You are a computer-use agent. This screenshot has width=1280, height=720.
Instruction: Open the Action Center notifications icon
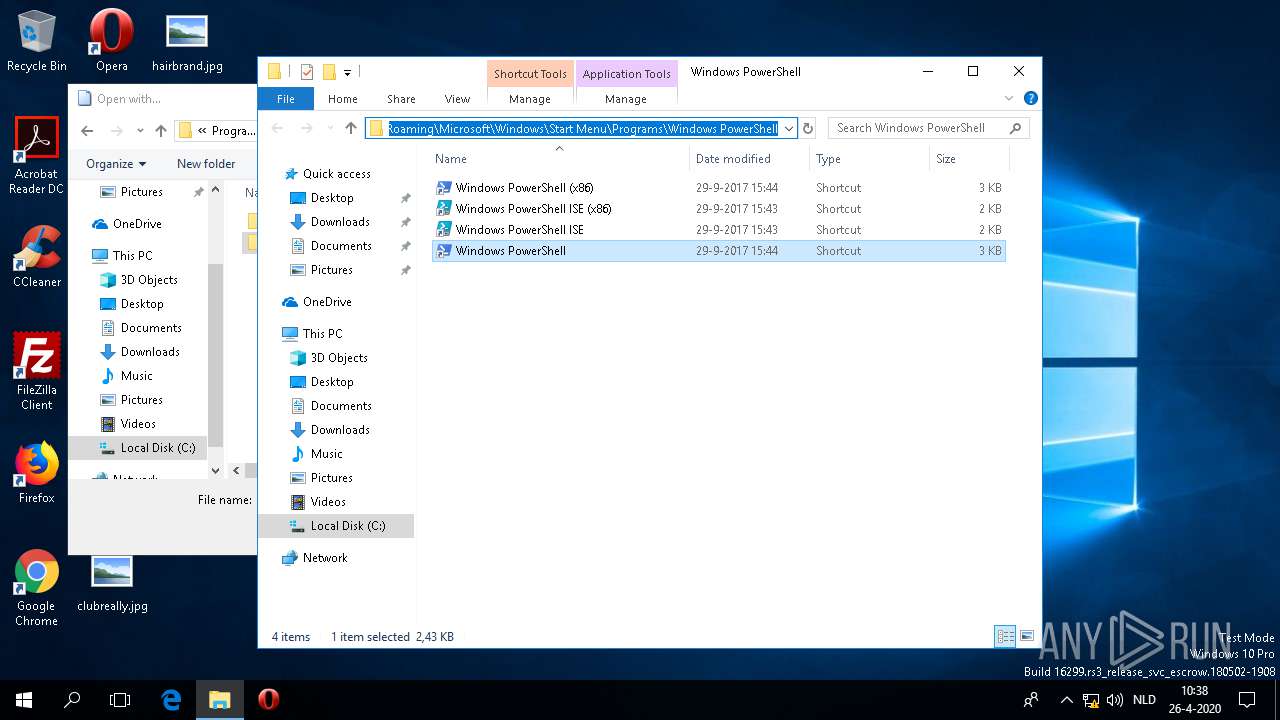tap(1247, 700)
